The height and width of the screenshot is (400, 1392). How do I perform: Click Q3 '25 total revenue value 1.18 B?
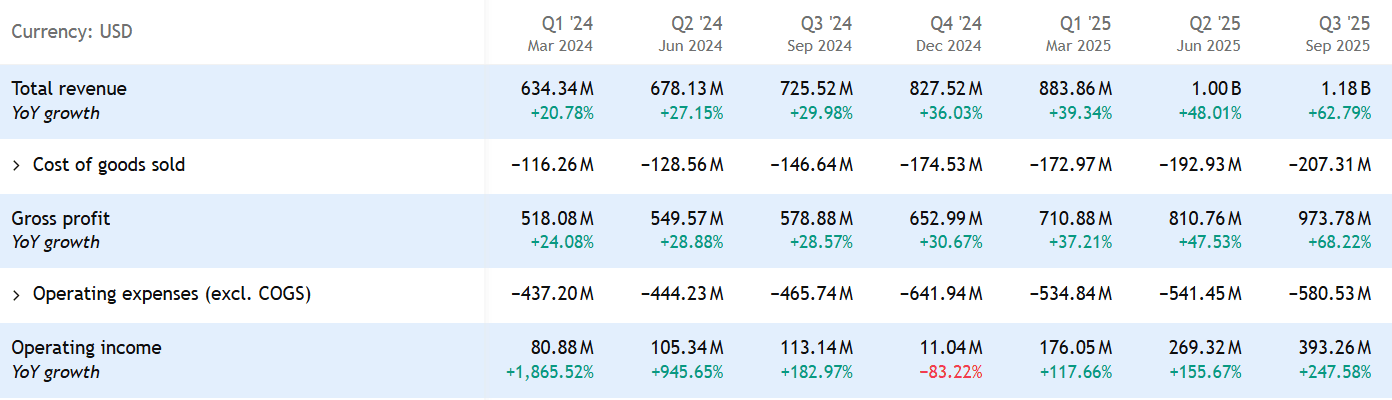click(1344, 89)
